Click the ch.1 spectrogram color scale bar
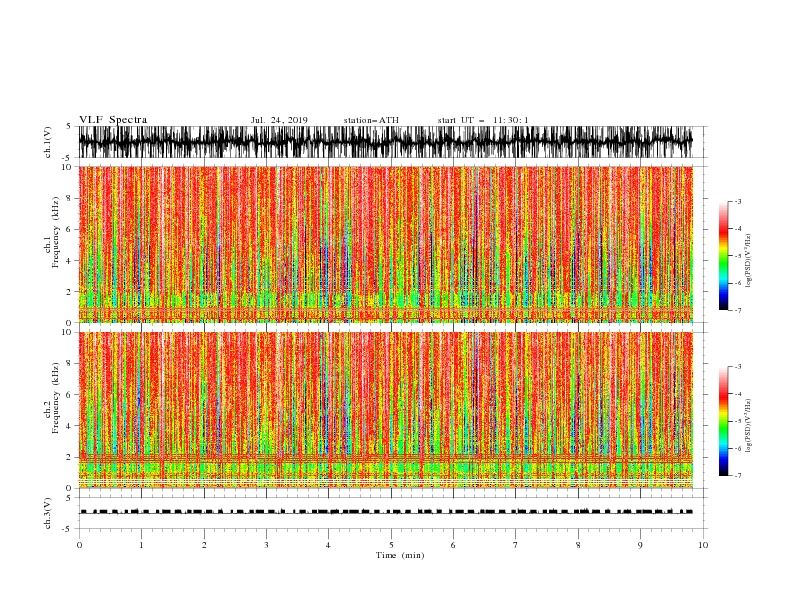 point(723,256)
